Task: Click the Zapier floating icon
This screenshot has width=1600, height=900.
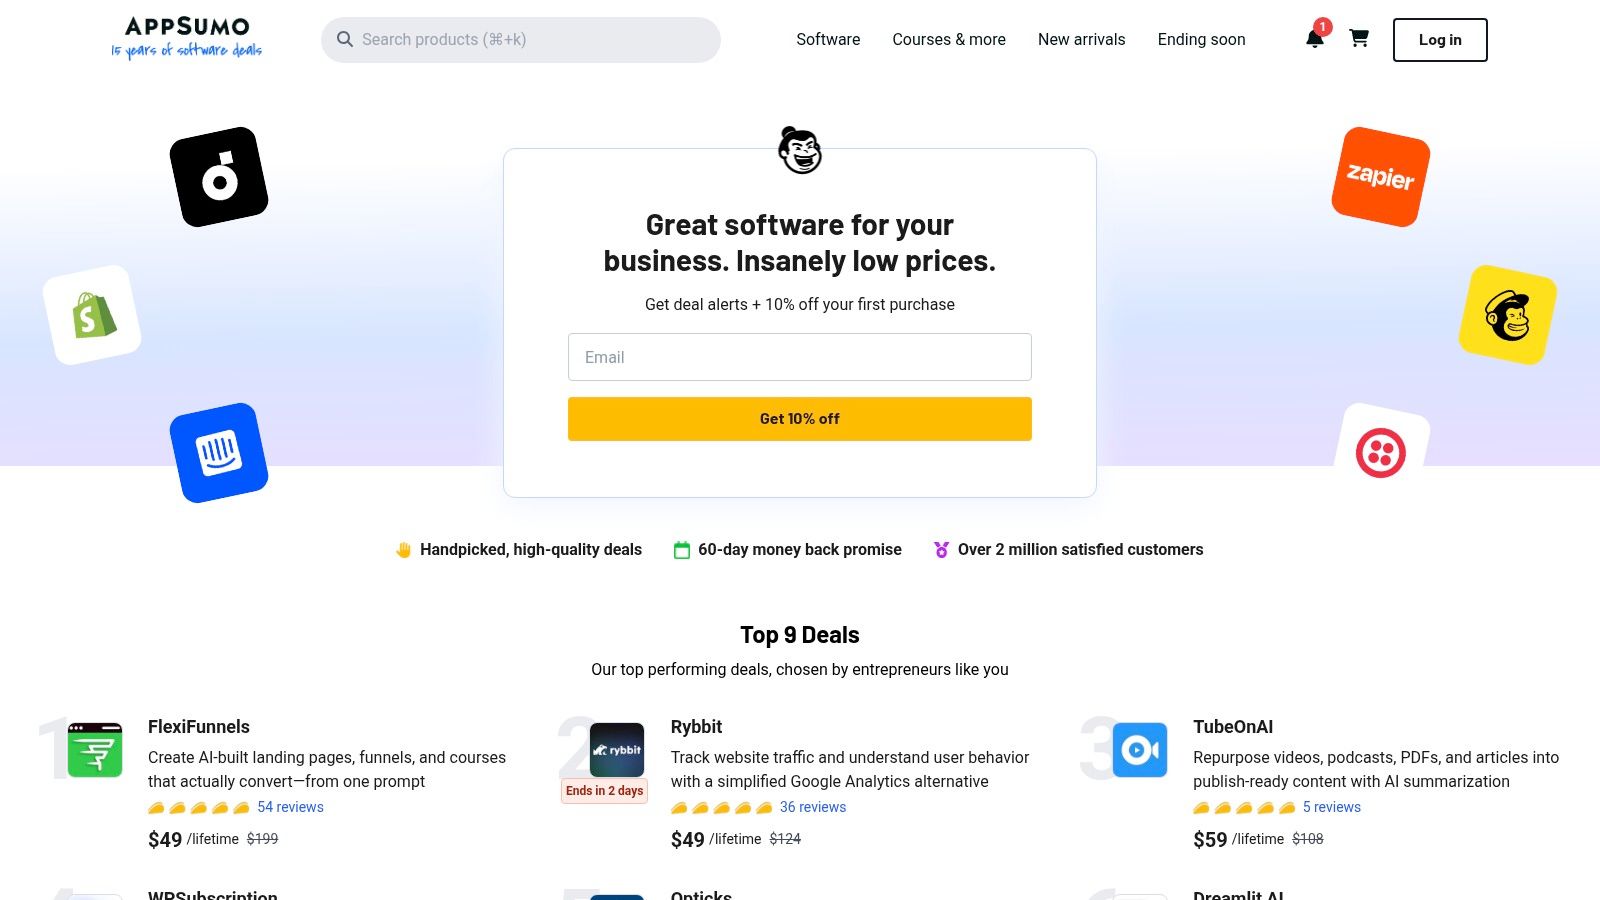Action: pos(1379,177)
